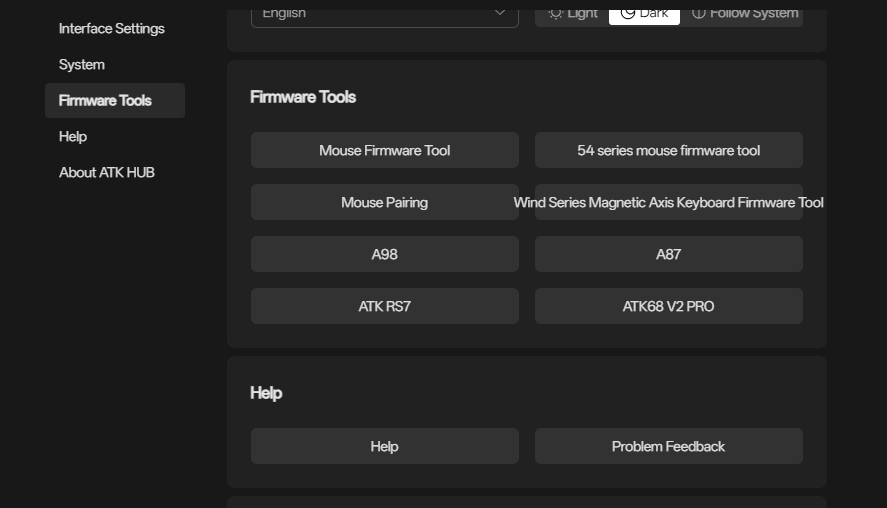This screenshot has width=887, height=508.
Task: Launch the 54 series mouse firmware tool
Action: point(669,150)
